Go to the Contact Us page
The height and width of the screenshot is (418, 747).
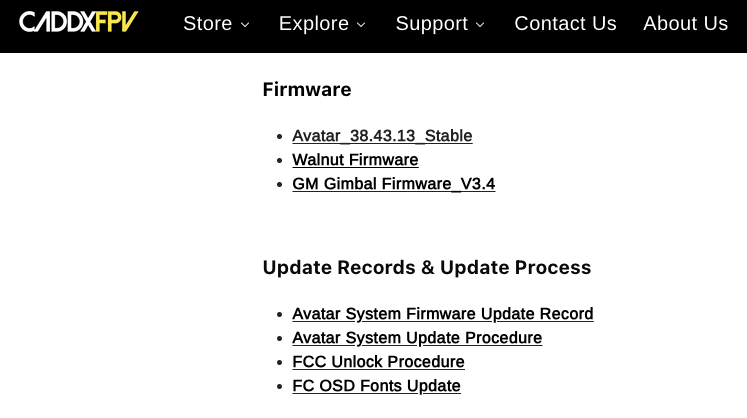[x=565, y=23]
